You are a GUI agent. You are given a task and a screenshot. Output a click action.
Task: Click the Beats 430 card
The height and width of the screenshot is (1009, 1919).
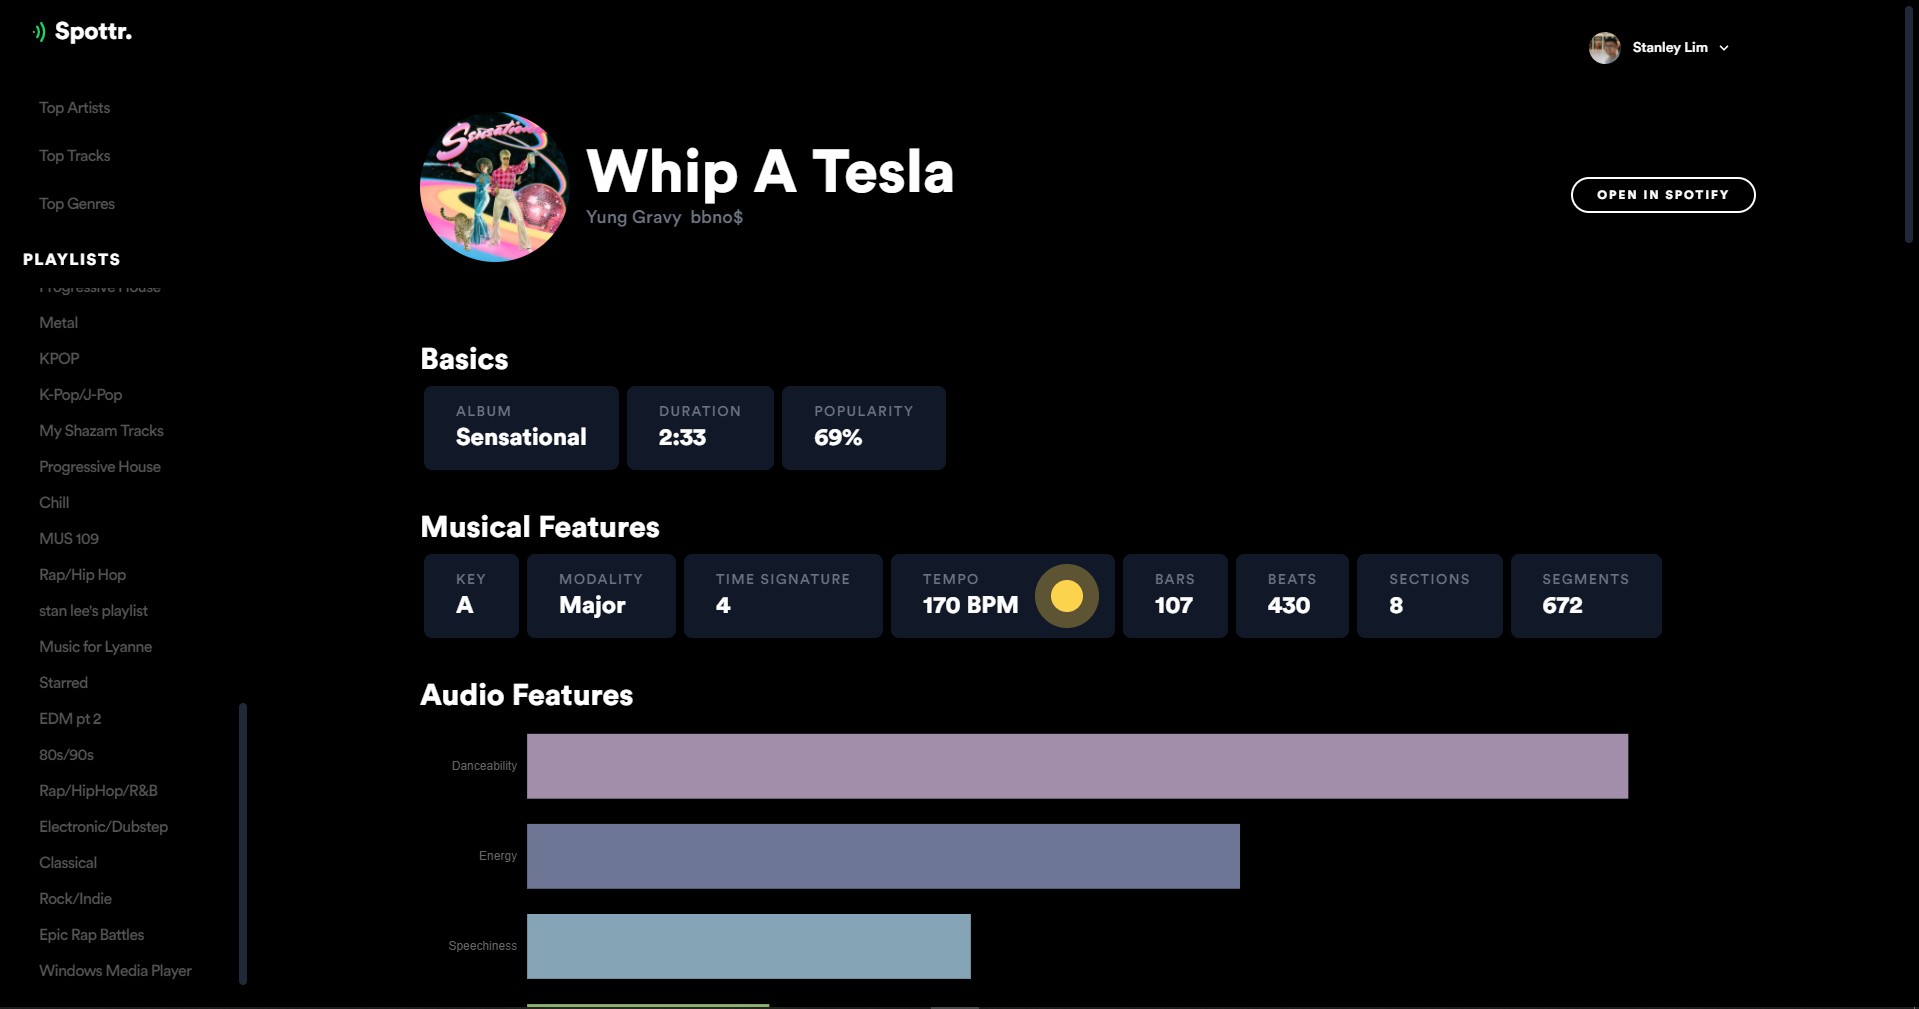[1292, 596]
